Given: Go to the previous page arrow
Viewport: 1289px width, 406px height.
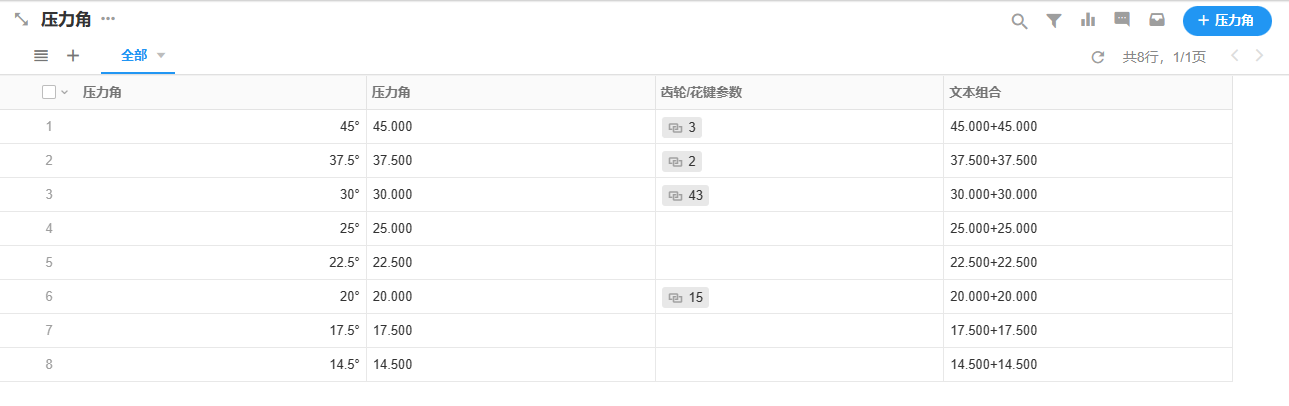Looking at the screenshot, I should pyautogui.click(x=1234, y=56).
